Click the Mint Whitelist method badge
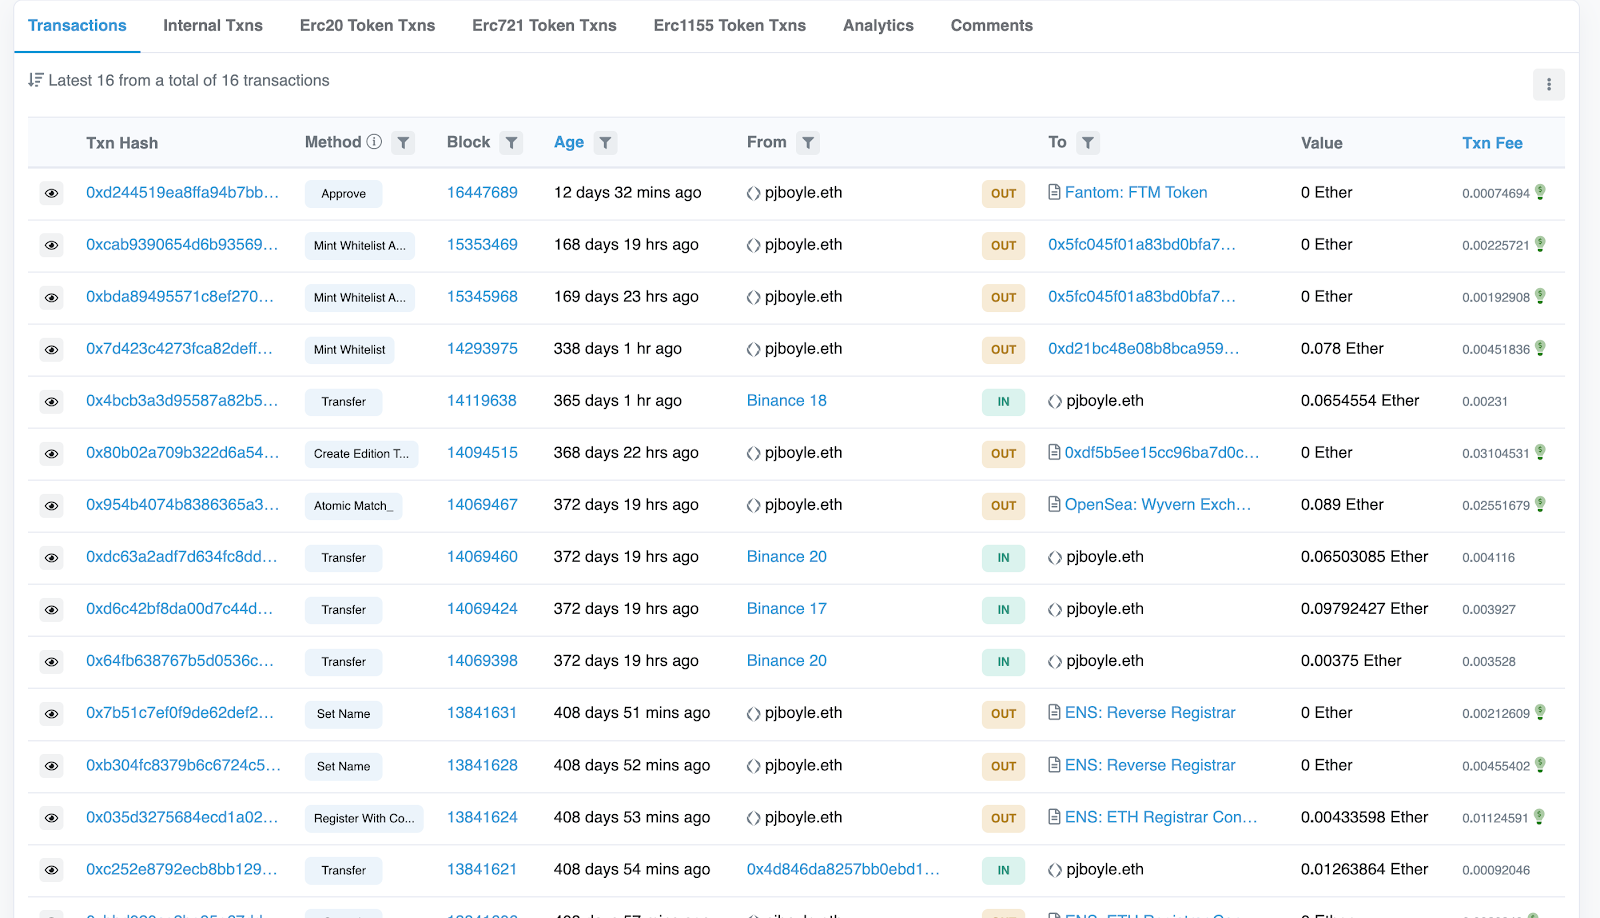The height and width of the screenshot is (918, 1600). (x=350, y=350)
